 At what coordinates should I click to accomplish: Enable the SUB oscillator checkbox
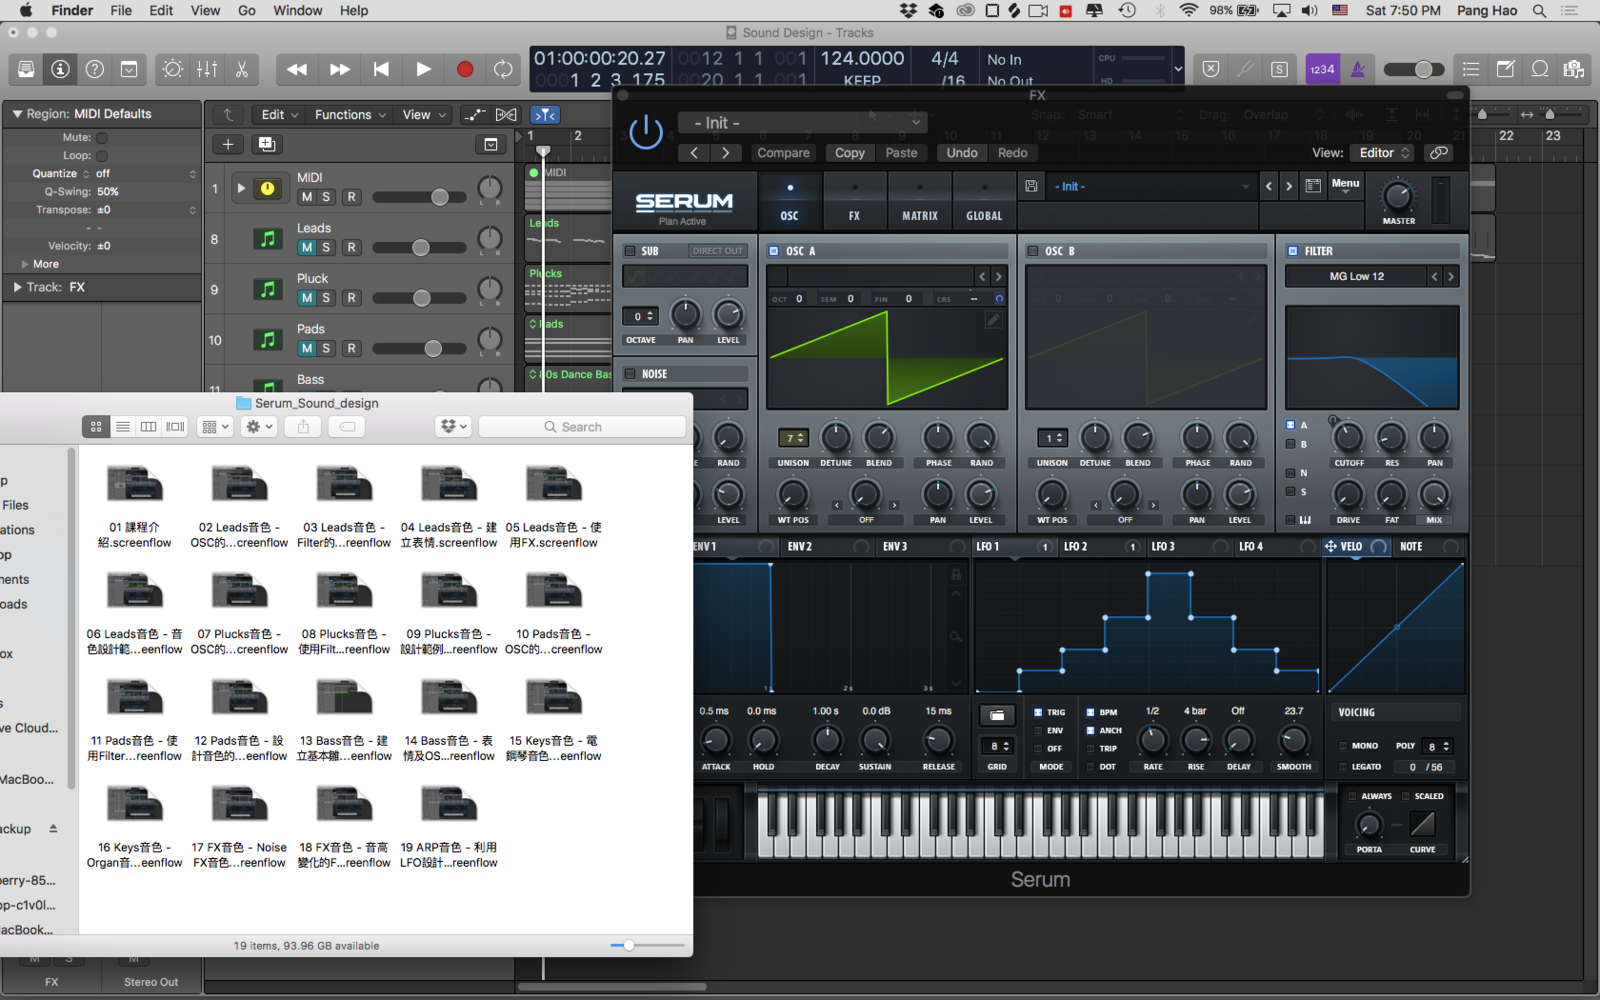630,251
